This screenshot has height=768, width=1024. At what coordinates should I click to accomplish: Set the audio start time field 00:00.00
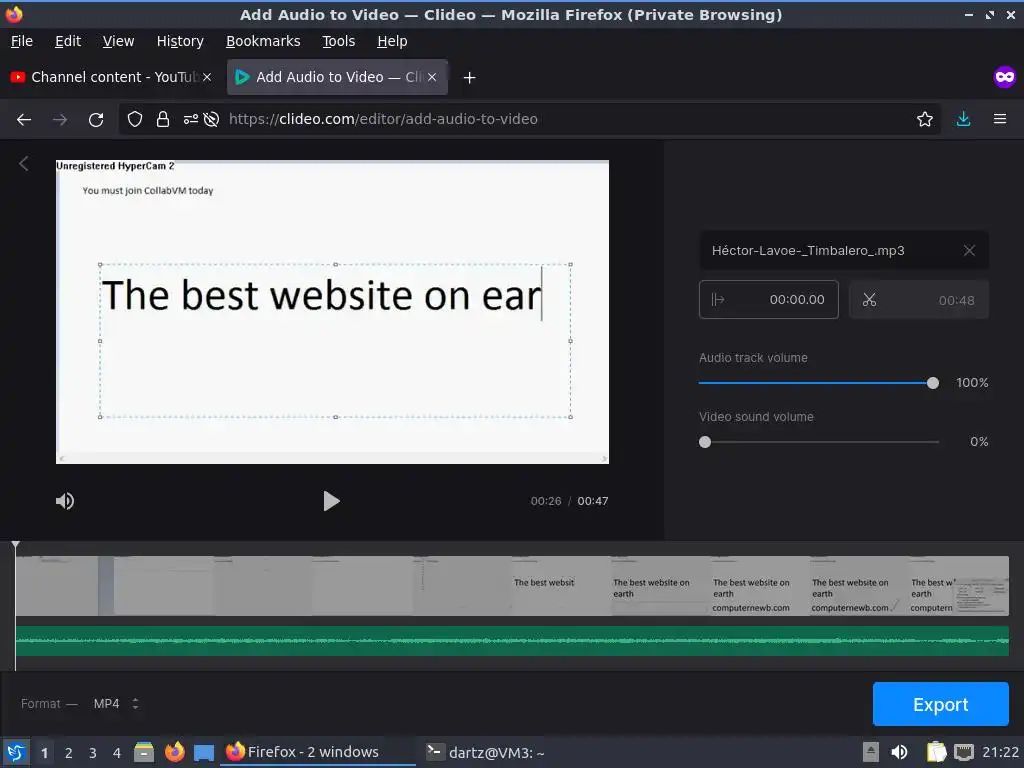pyautogui.click(x=769, y=300)
